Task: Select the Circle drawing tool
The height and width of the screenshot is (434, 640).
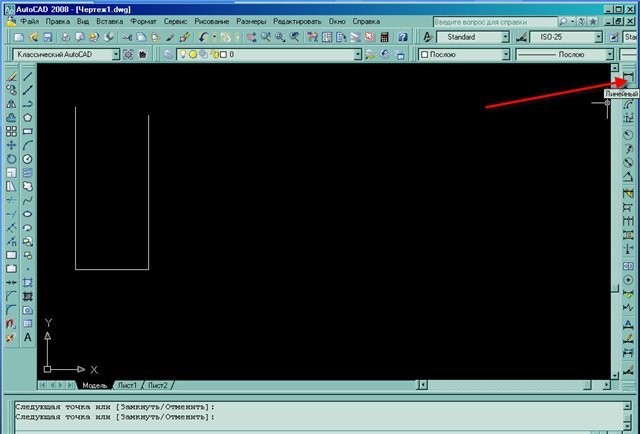Action: coord(27,159)
